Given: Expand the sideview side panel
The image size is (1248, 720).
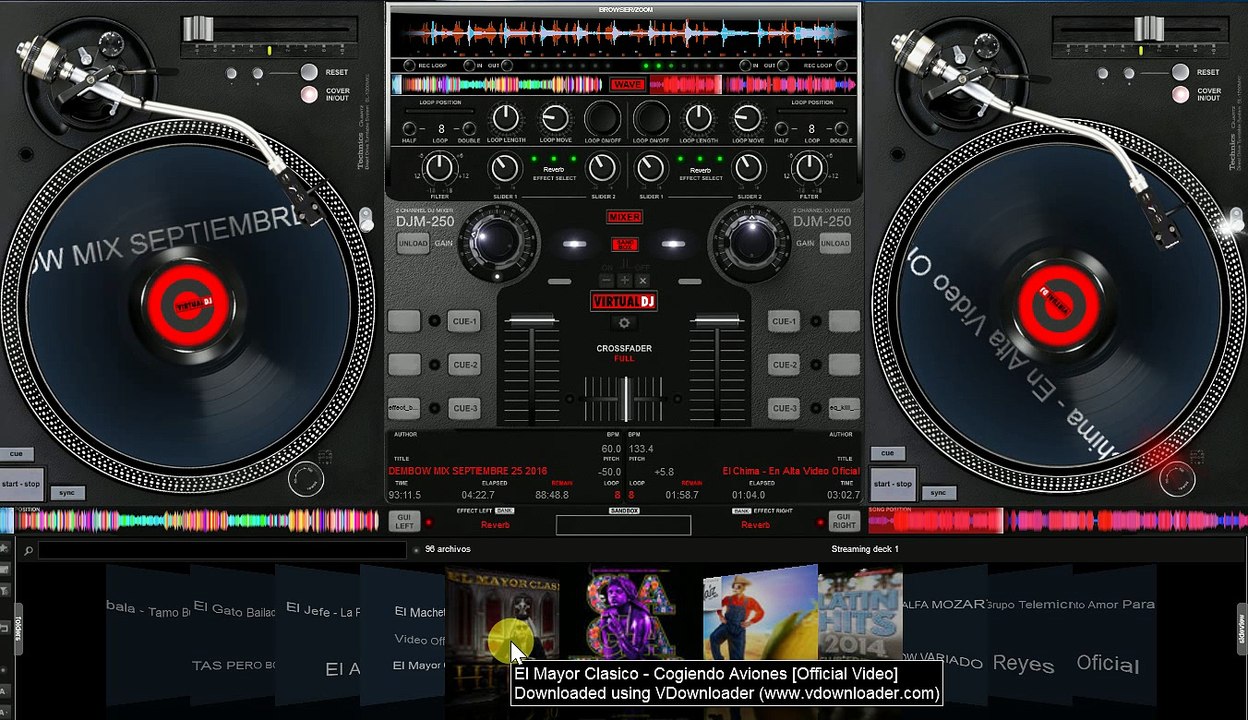Looking at the screenshot, I should tap(1241, 628).
